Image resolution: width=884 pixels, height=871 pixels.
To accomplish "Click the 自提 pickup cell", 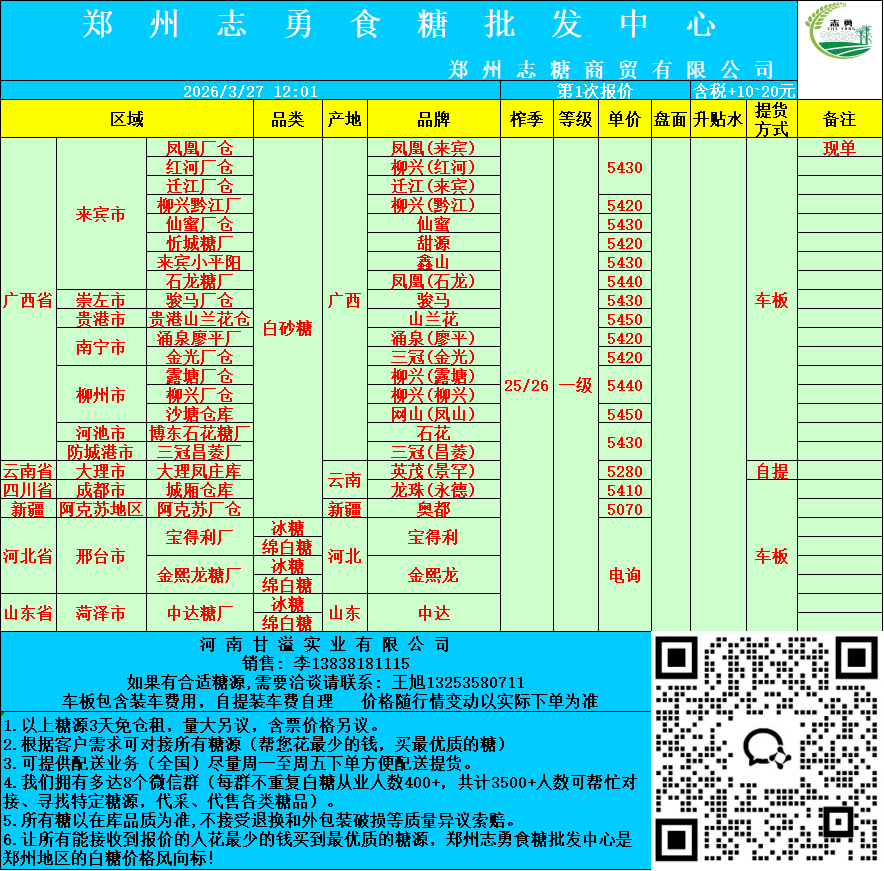I will [772, 471].
